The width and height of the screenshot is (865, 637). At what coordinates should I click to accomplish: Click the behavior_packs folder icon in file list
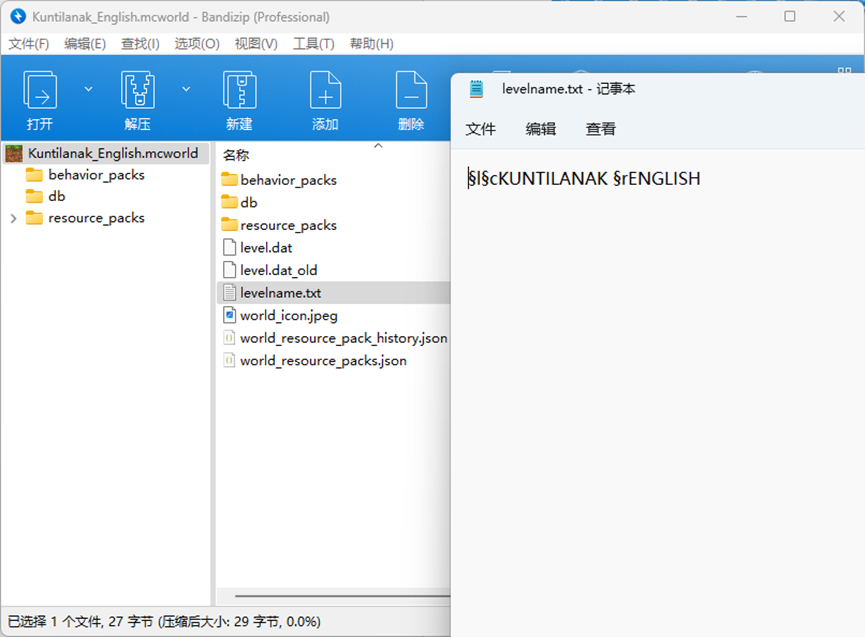coord(229,179)
